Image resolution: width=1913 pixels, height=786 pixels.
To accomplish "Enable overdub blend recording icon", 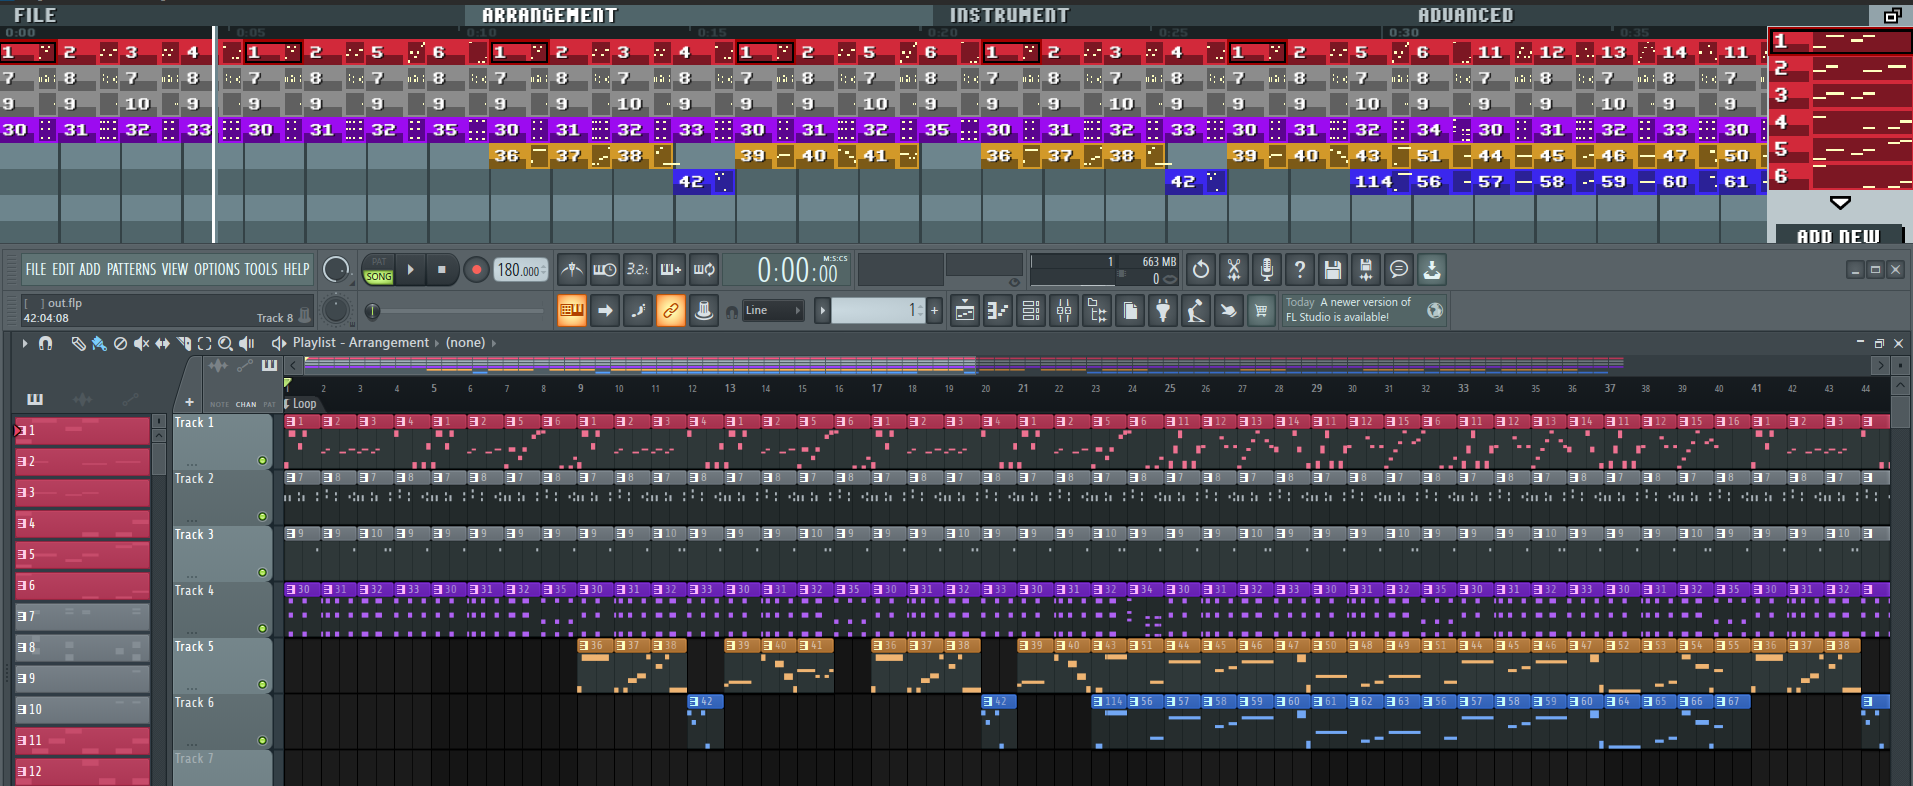I will [671, 269].
